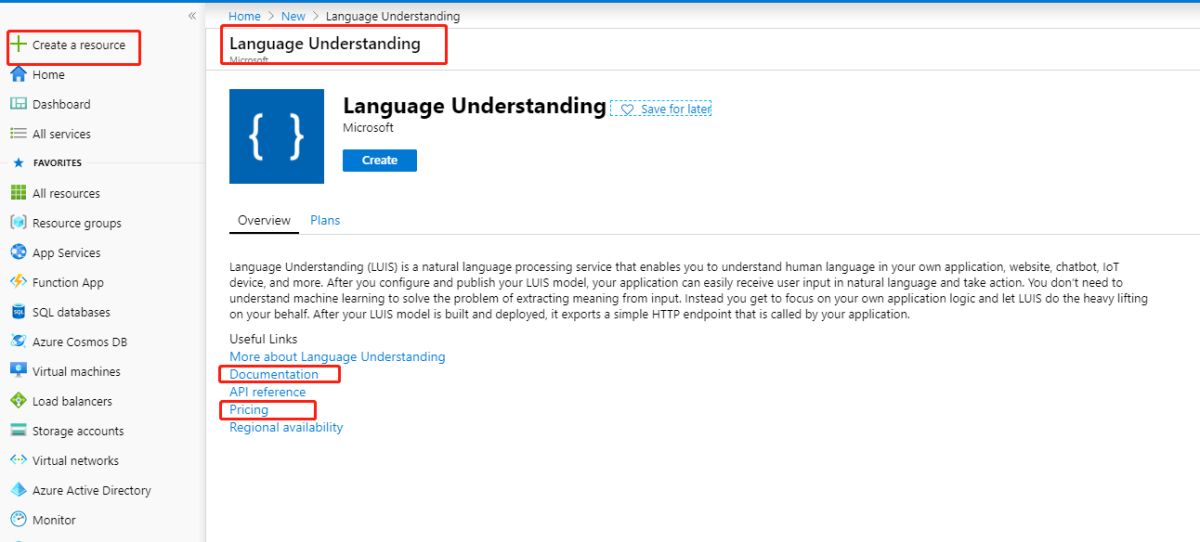Open the Azure Active Directory icon
This screenshot has height=542, width=1200.
[x=18, y=490]
